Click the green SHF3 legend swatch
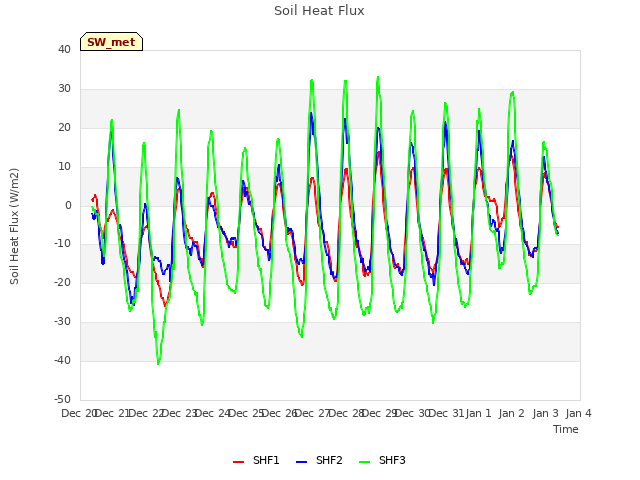640x480 pixels. [364, 462]
